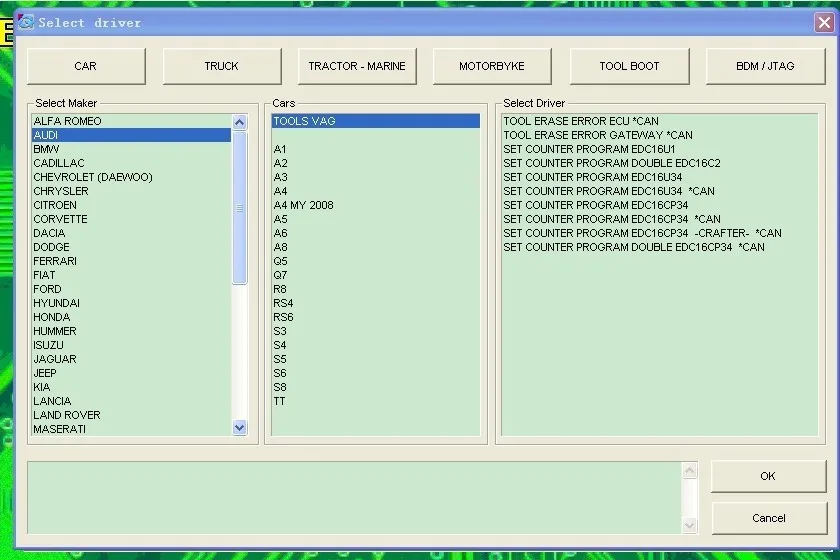Click maker list scroll up arrow
The height and width of the screenshot is (560, 840).
239,122
